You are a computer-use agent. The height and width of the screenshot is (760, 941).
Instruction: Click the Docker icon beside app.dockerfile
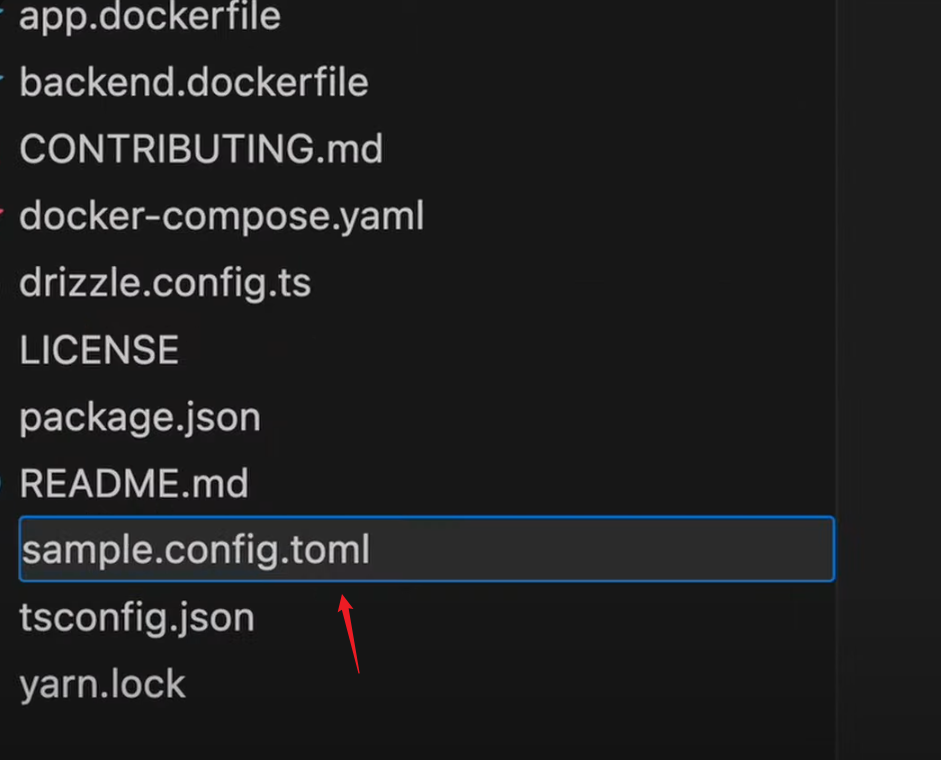tap(3, 15)
